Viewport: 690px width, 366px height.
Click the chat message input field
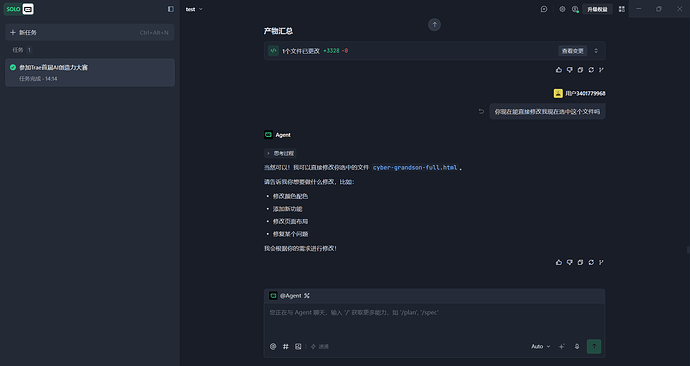(x=434, y=320)
